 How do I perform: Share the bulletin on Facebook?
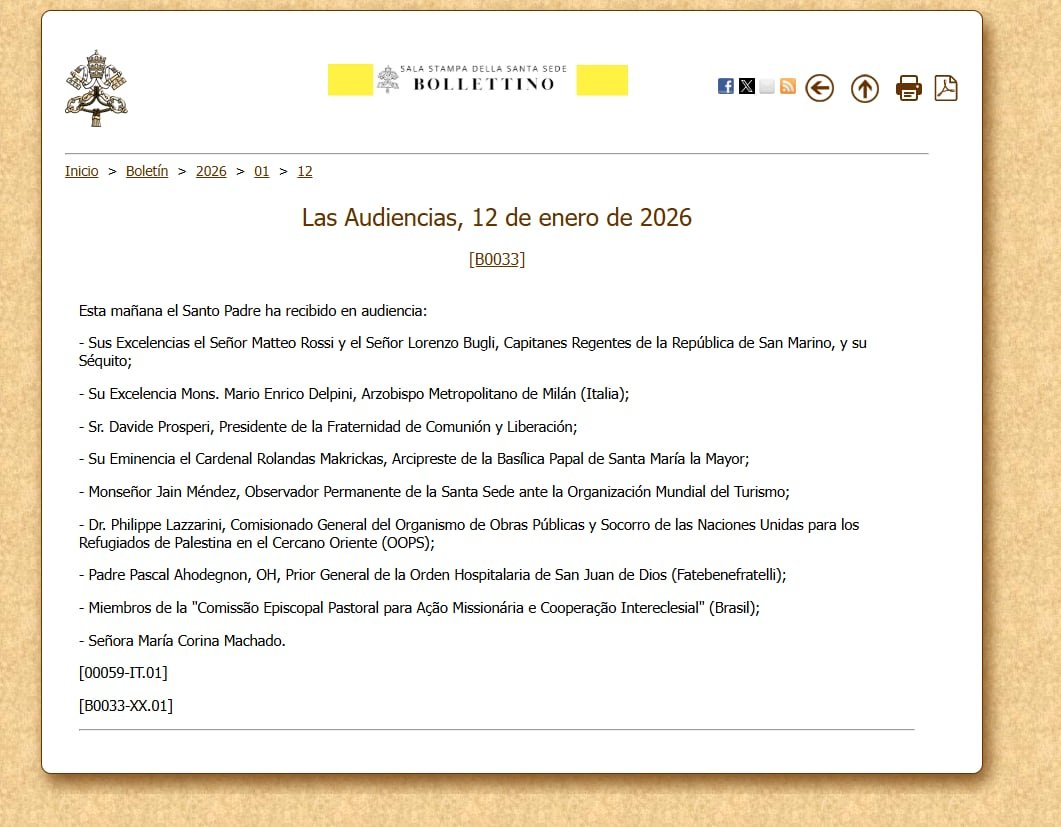[725, 86]
